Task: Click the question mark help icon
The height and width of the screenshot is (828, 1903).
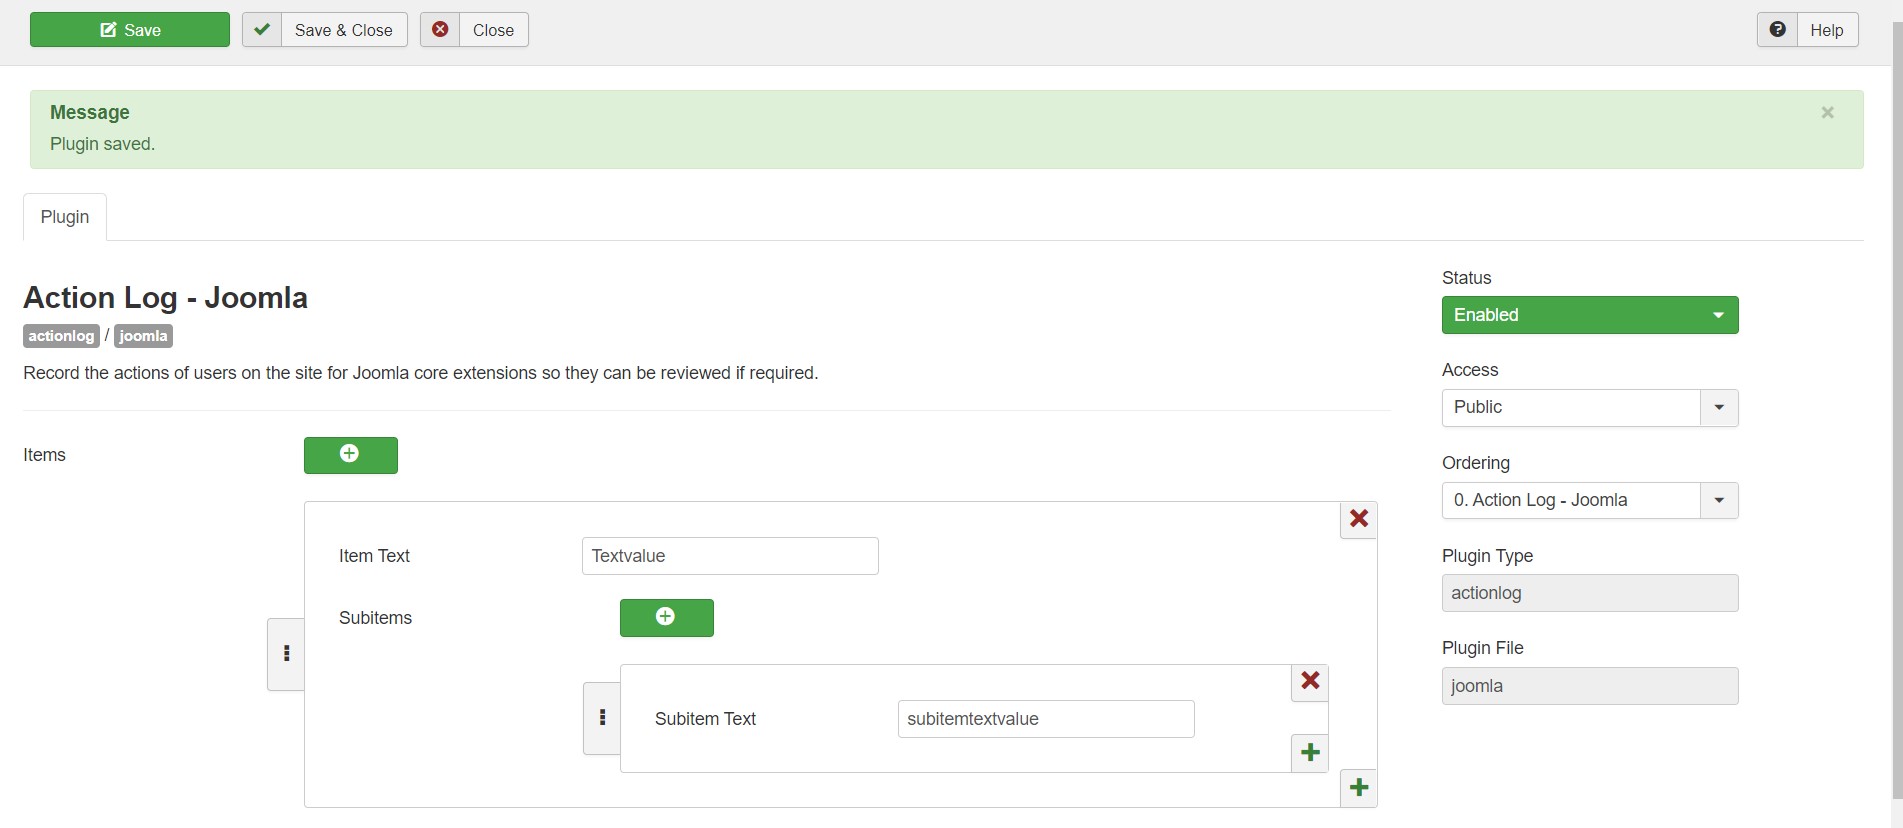Action: point(1777,30)
